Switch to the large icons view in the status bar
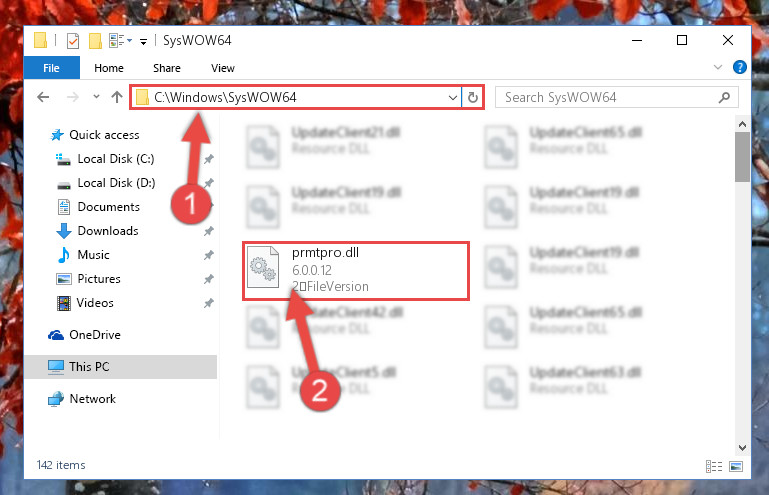 tap(736, 466)
